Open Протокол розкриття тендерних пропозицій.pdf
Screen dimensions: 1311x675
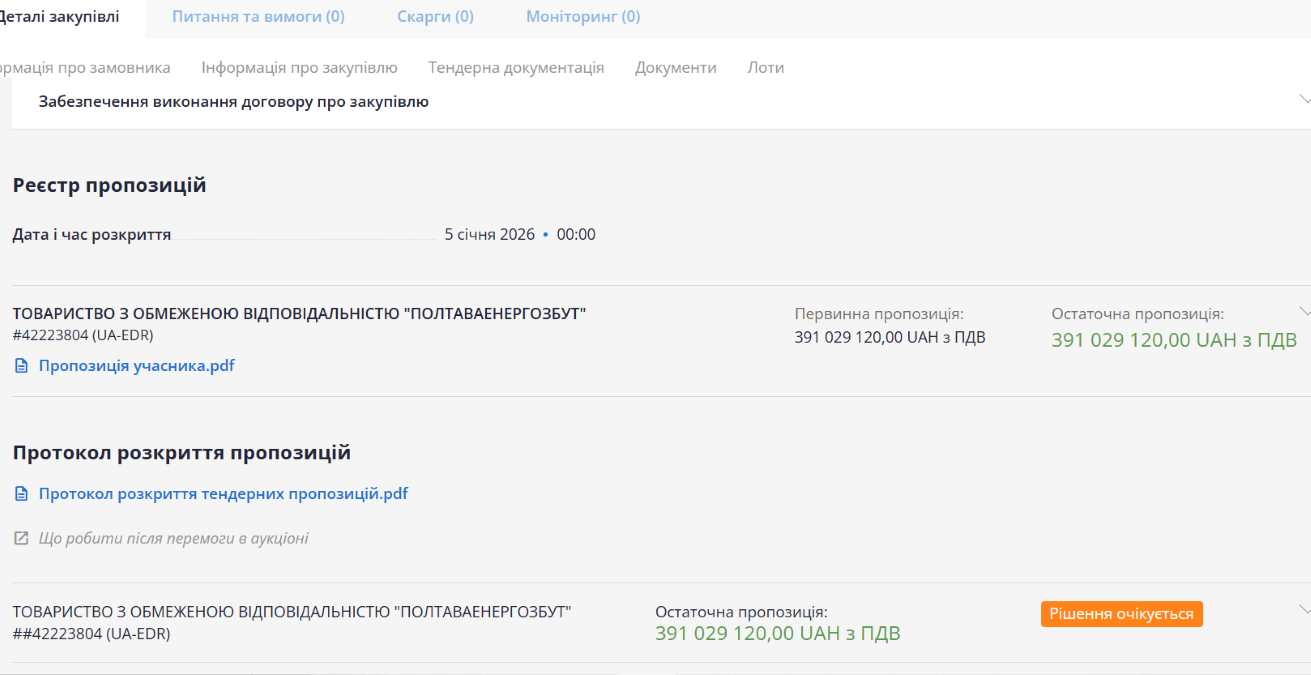click(223, 494)
